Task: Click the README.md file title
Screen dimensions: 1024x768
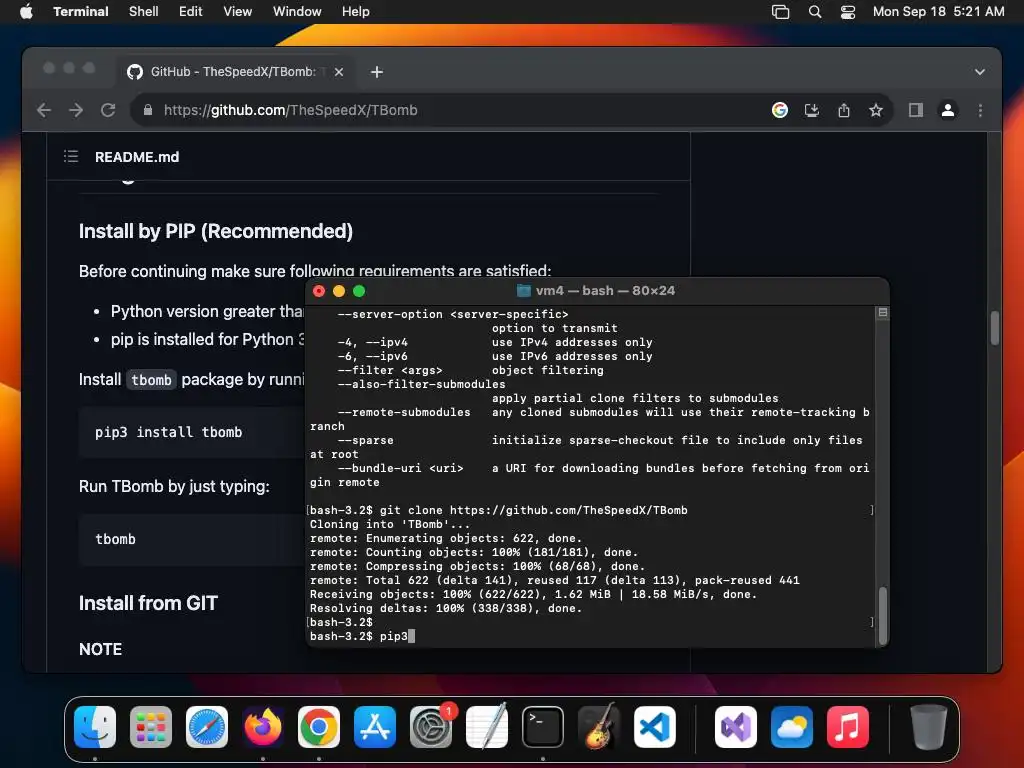Action: pos(137,157)
